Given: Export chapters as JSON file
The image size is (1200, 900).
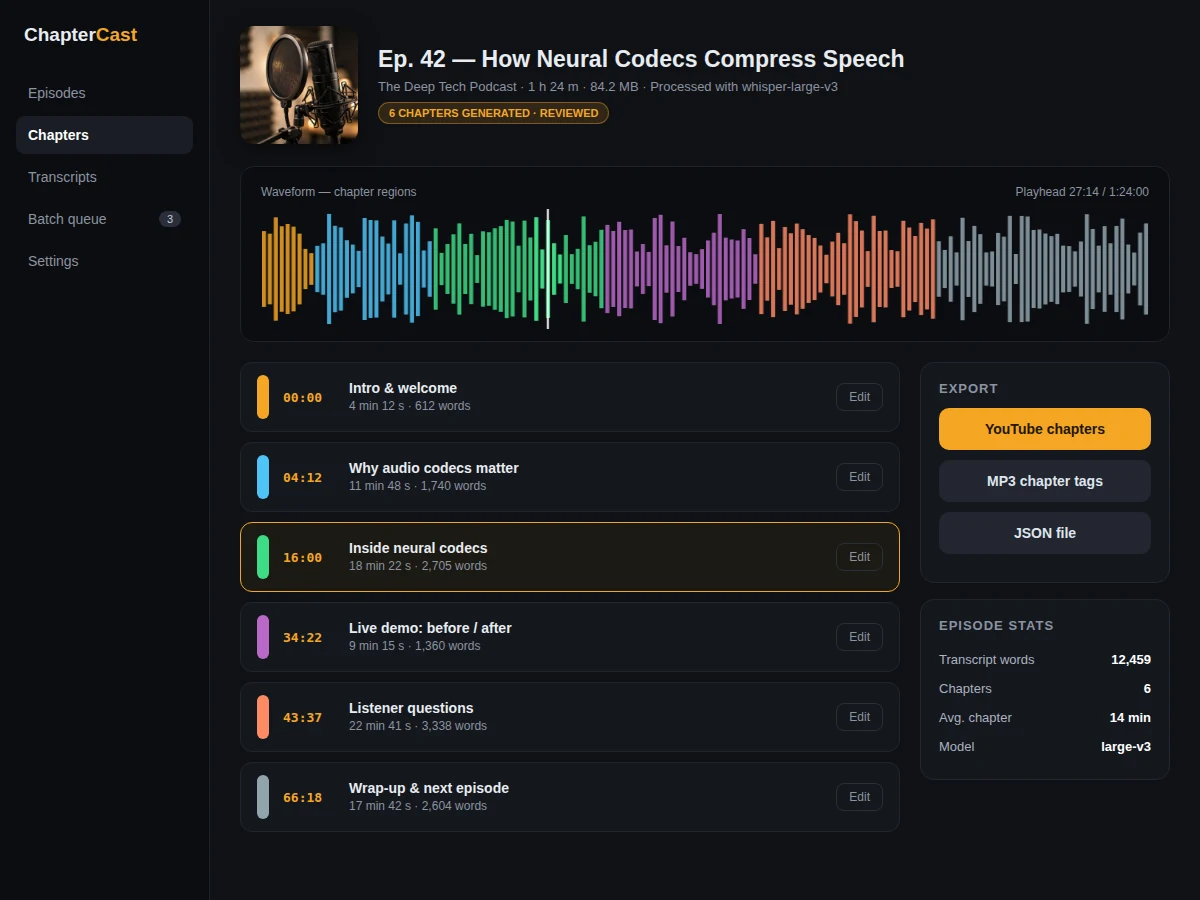Looking at the screenshot, I should [x=1045, y=533].
